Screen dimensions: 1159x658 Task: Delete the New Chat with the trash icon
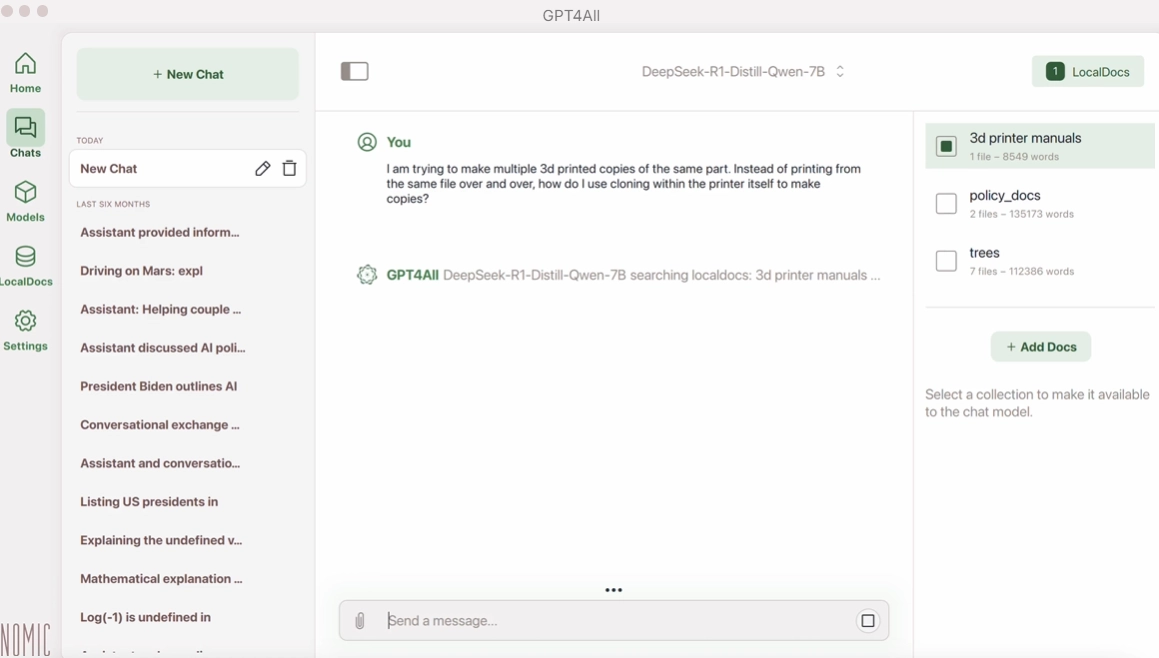(x=290, y=169)
